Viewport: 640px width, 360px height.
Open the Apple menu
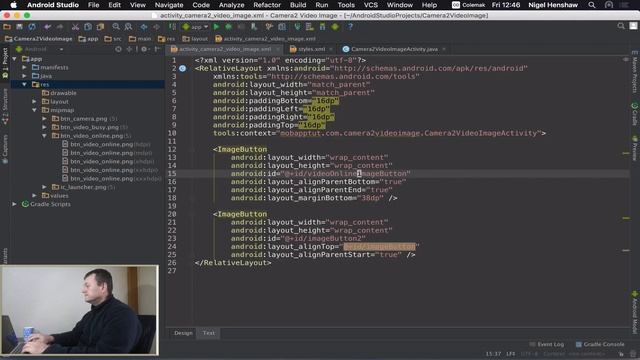click(13, 5)
